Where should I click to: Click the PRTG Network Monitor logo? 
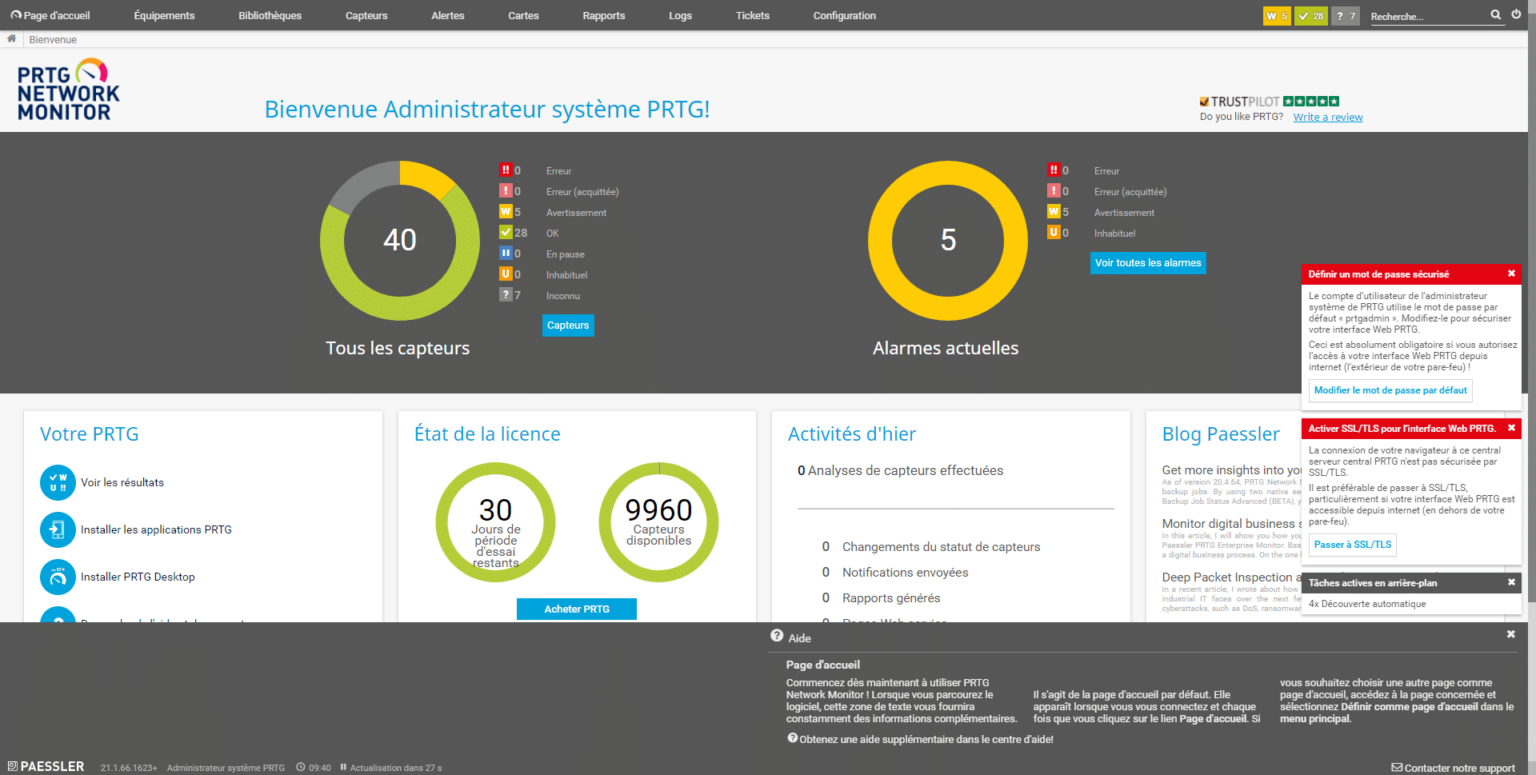(68, 90)
